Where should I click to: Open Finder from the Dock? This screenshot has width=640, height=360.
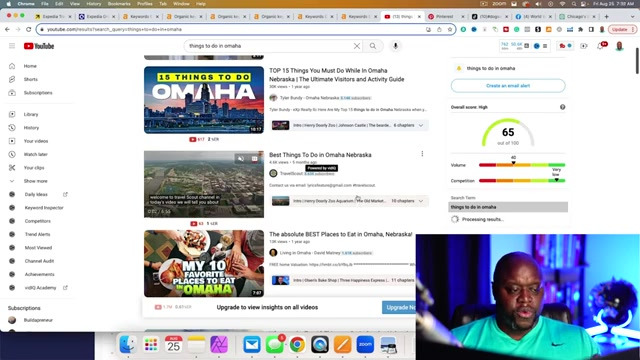pyautogui.click(x=128, y=345)
